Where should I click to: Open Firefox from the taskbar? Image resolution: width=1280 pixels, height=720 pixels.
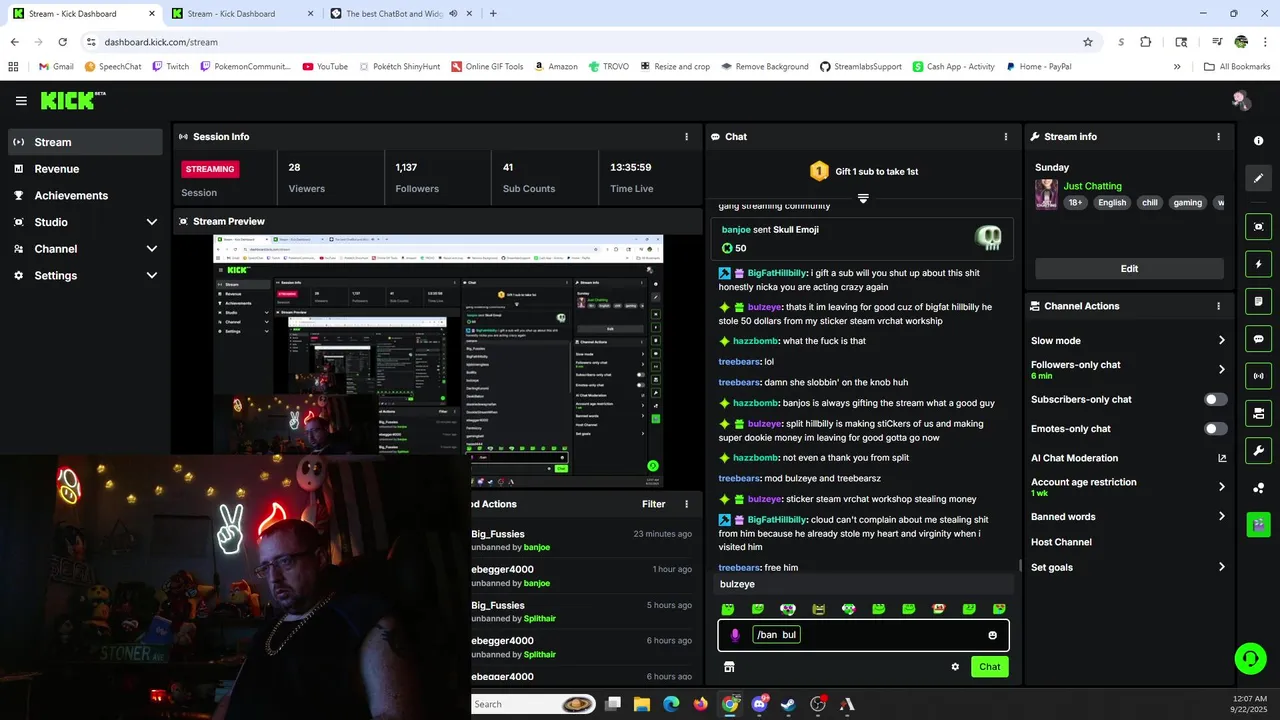coord(700,704)
